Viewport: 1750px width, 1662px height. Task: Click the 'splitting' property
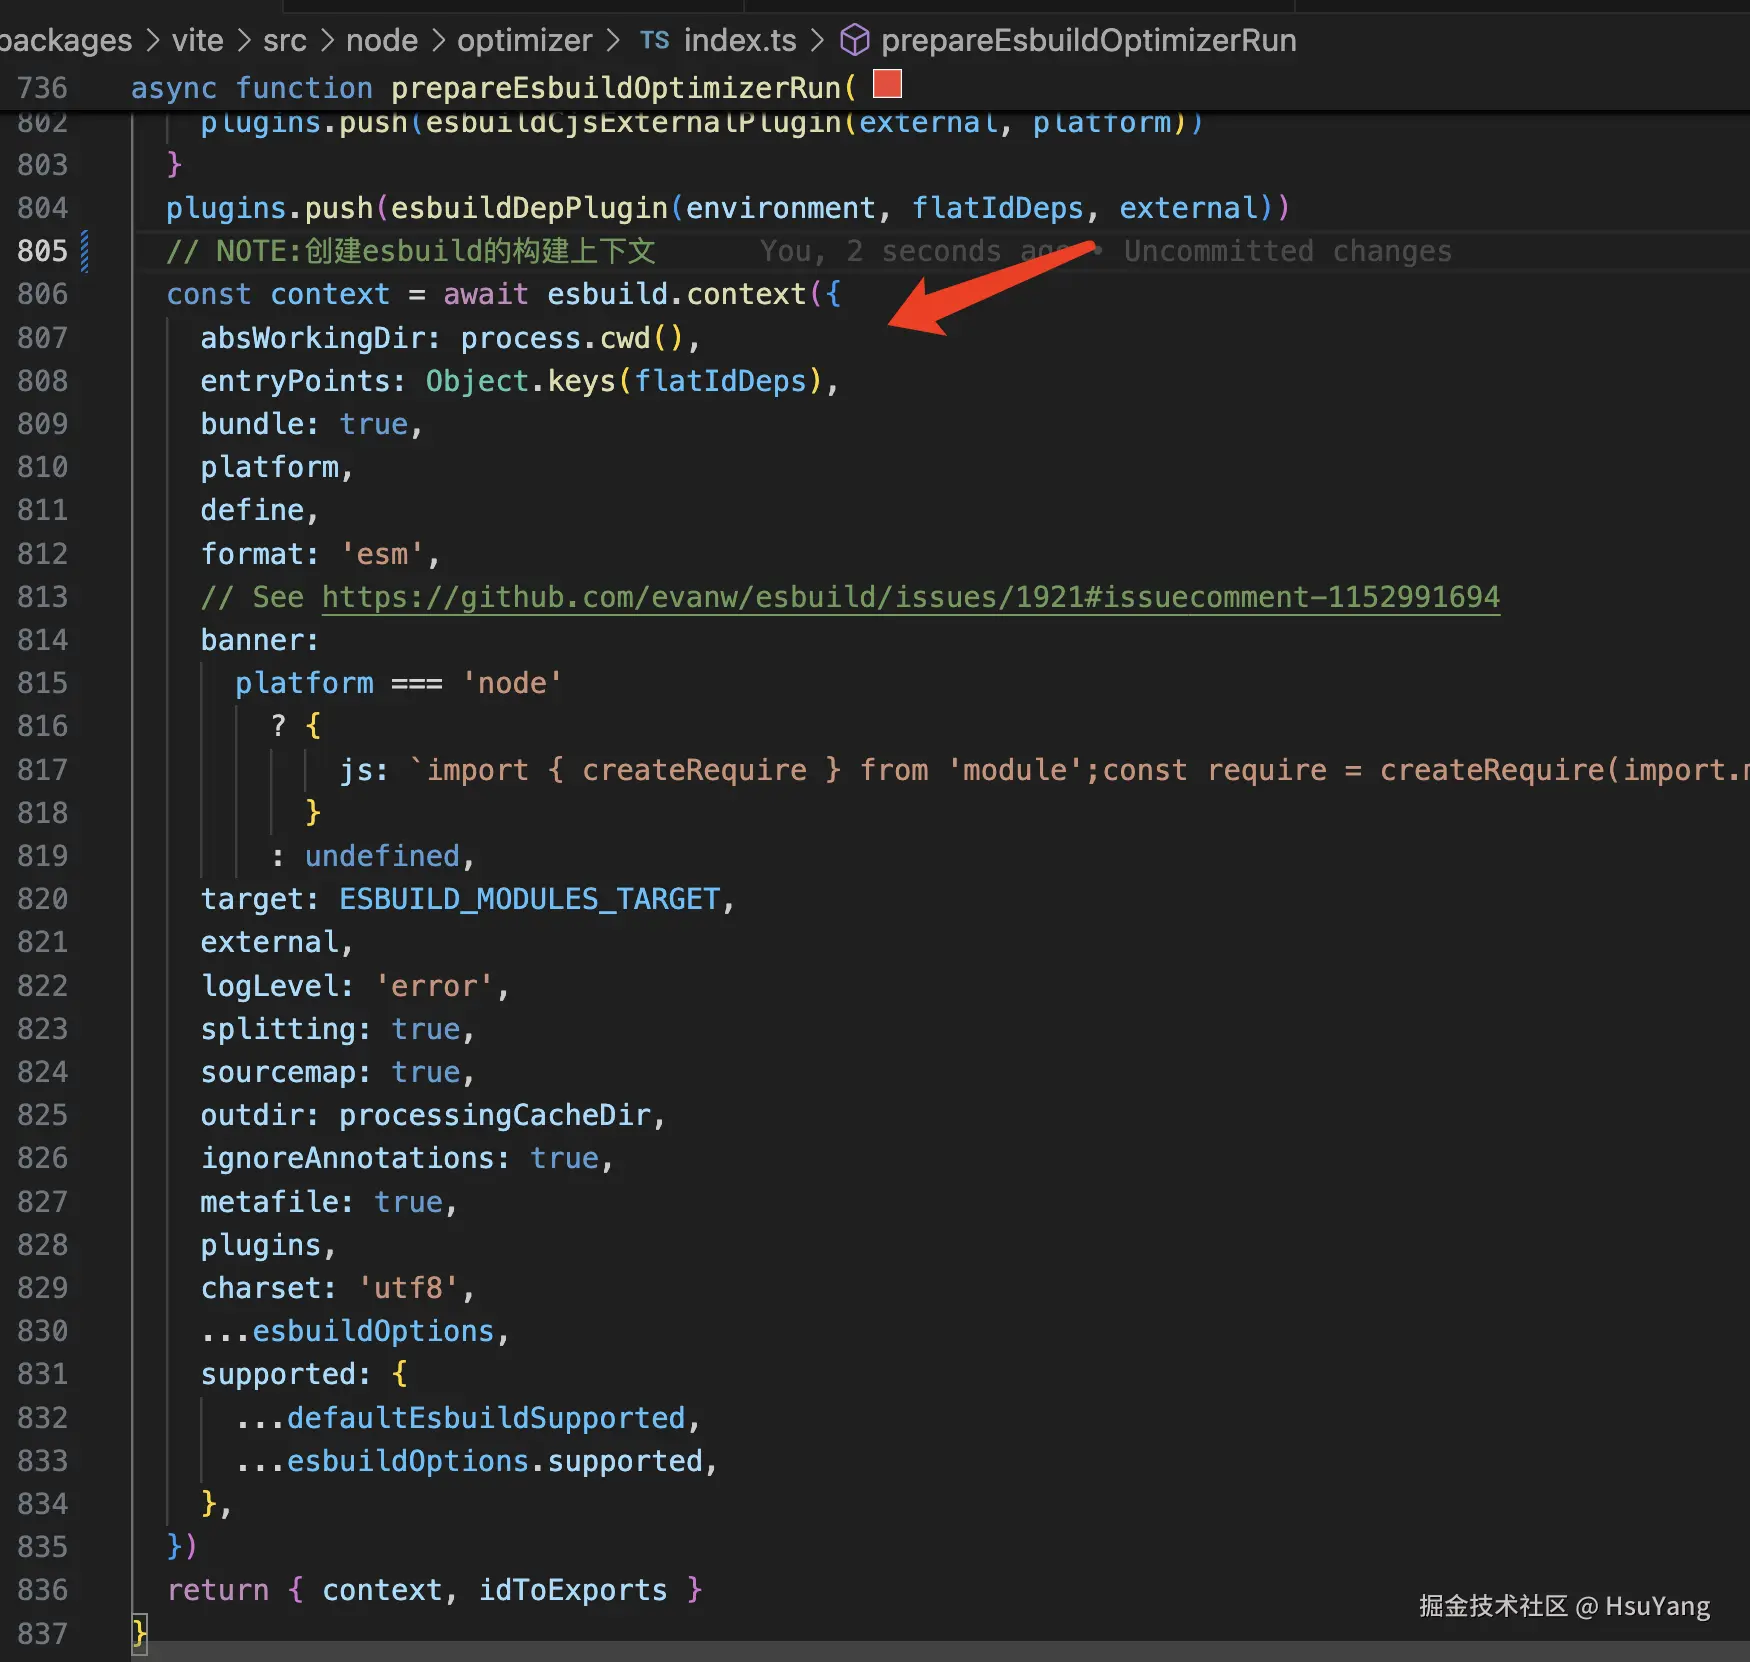278,1029
